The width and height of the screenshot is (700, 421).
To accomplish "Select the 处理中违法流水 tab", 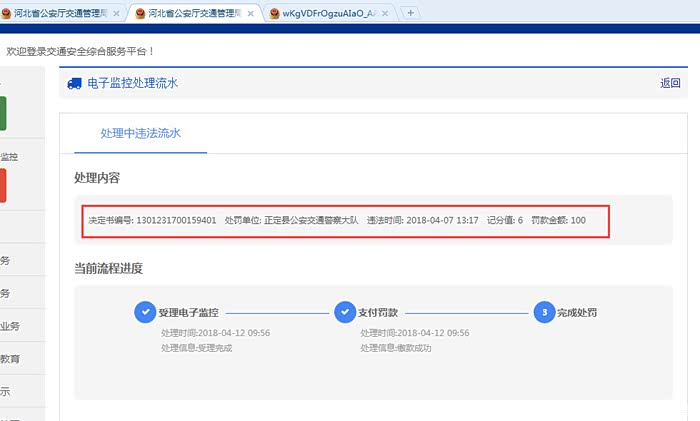I will click(140, 133).
